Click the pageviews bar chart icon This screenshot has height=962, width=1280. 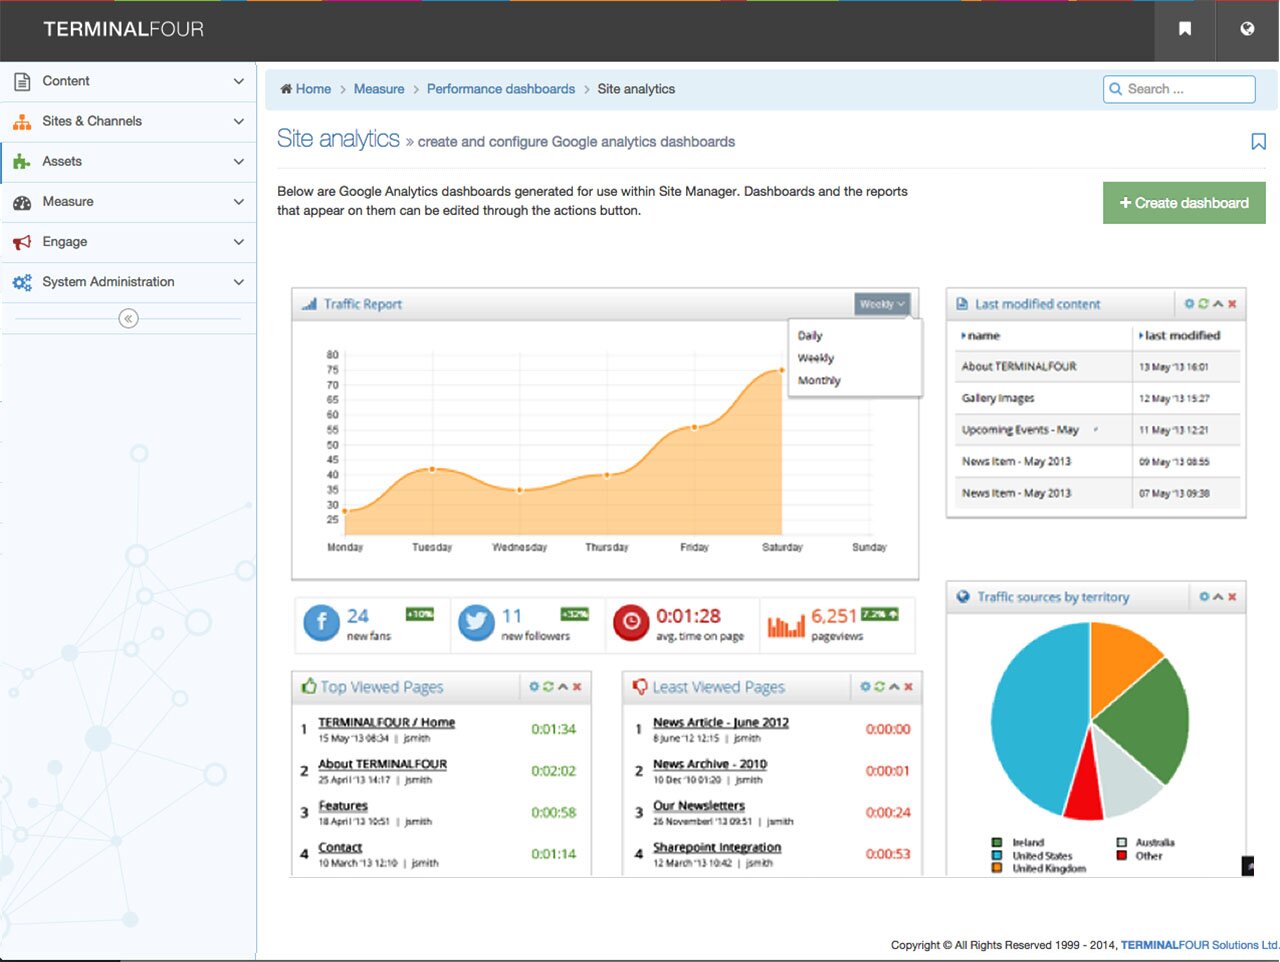pyautogui.click(x=786, y=626)
